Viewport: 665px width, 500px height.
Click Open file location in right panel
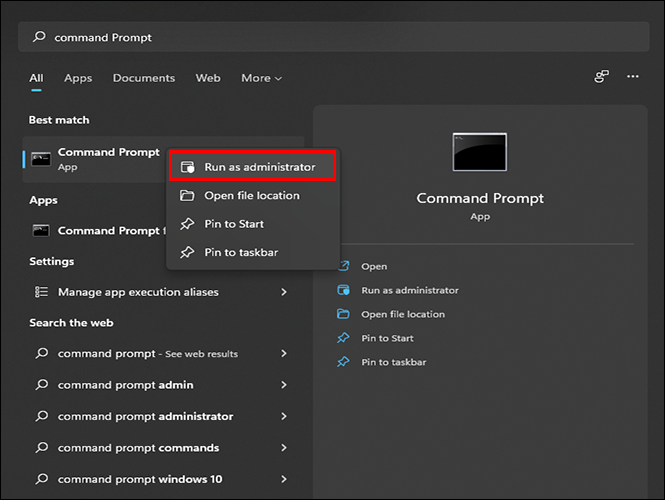[403, 314]
